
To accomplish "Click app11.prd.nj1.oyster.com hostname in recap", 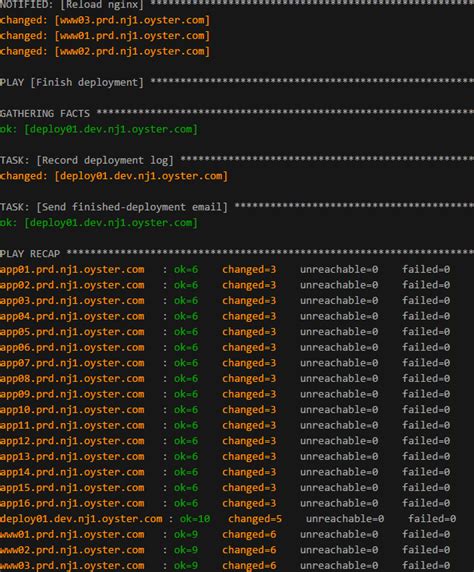I will coord(72,425).
